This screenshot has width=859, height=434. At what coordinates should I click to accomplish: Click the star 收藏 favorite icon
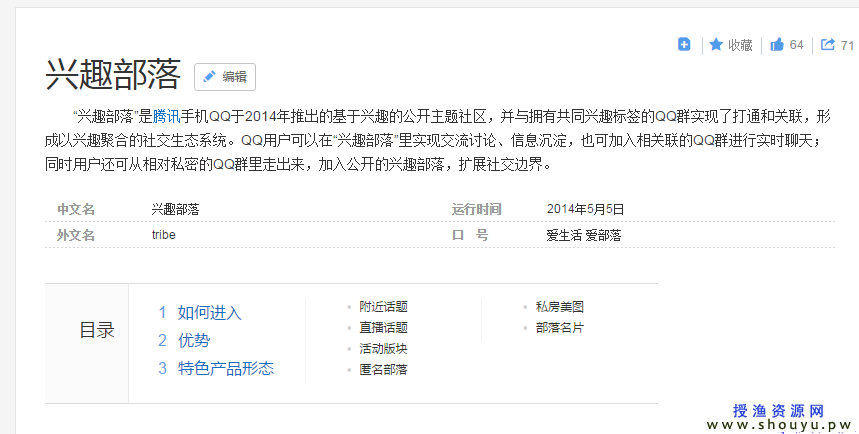pyautogui.click(x=715, y=44)
